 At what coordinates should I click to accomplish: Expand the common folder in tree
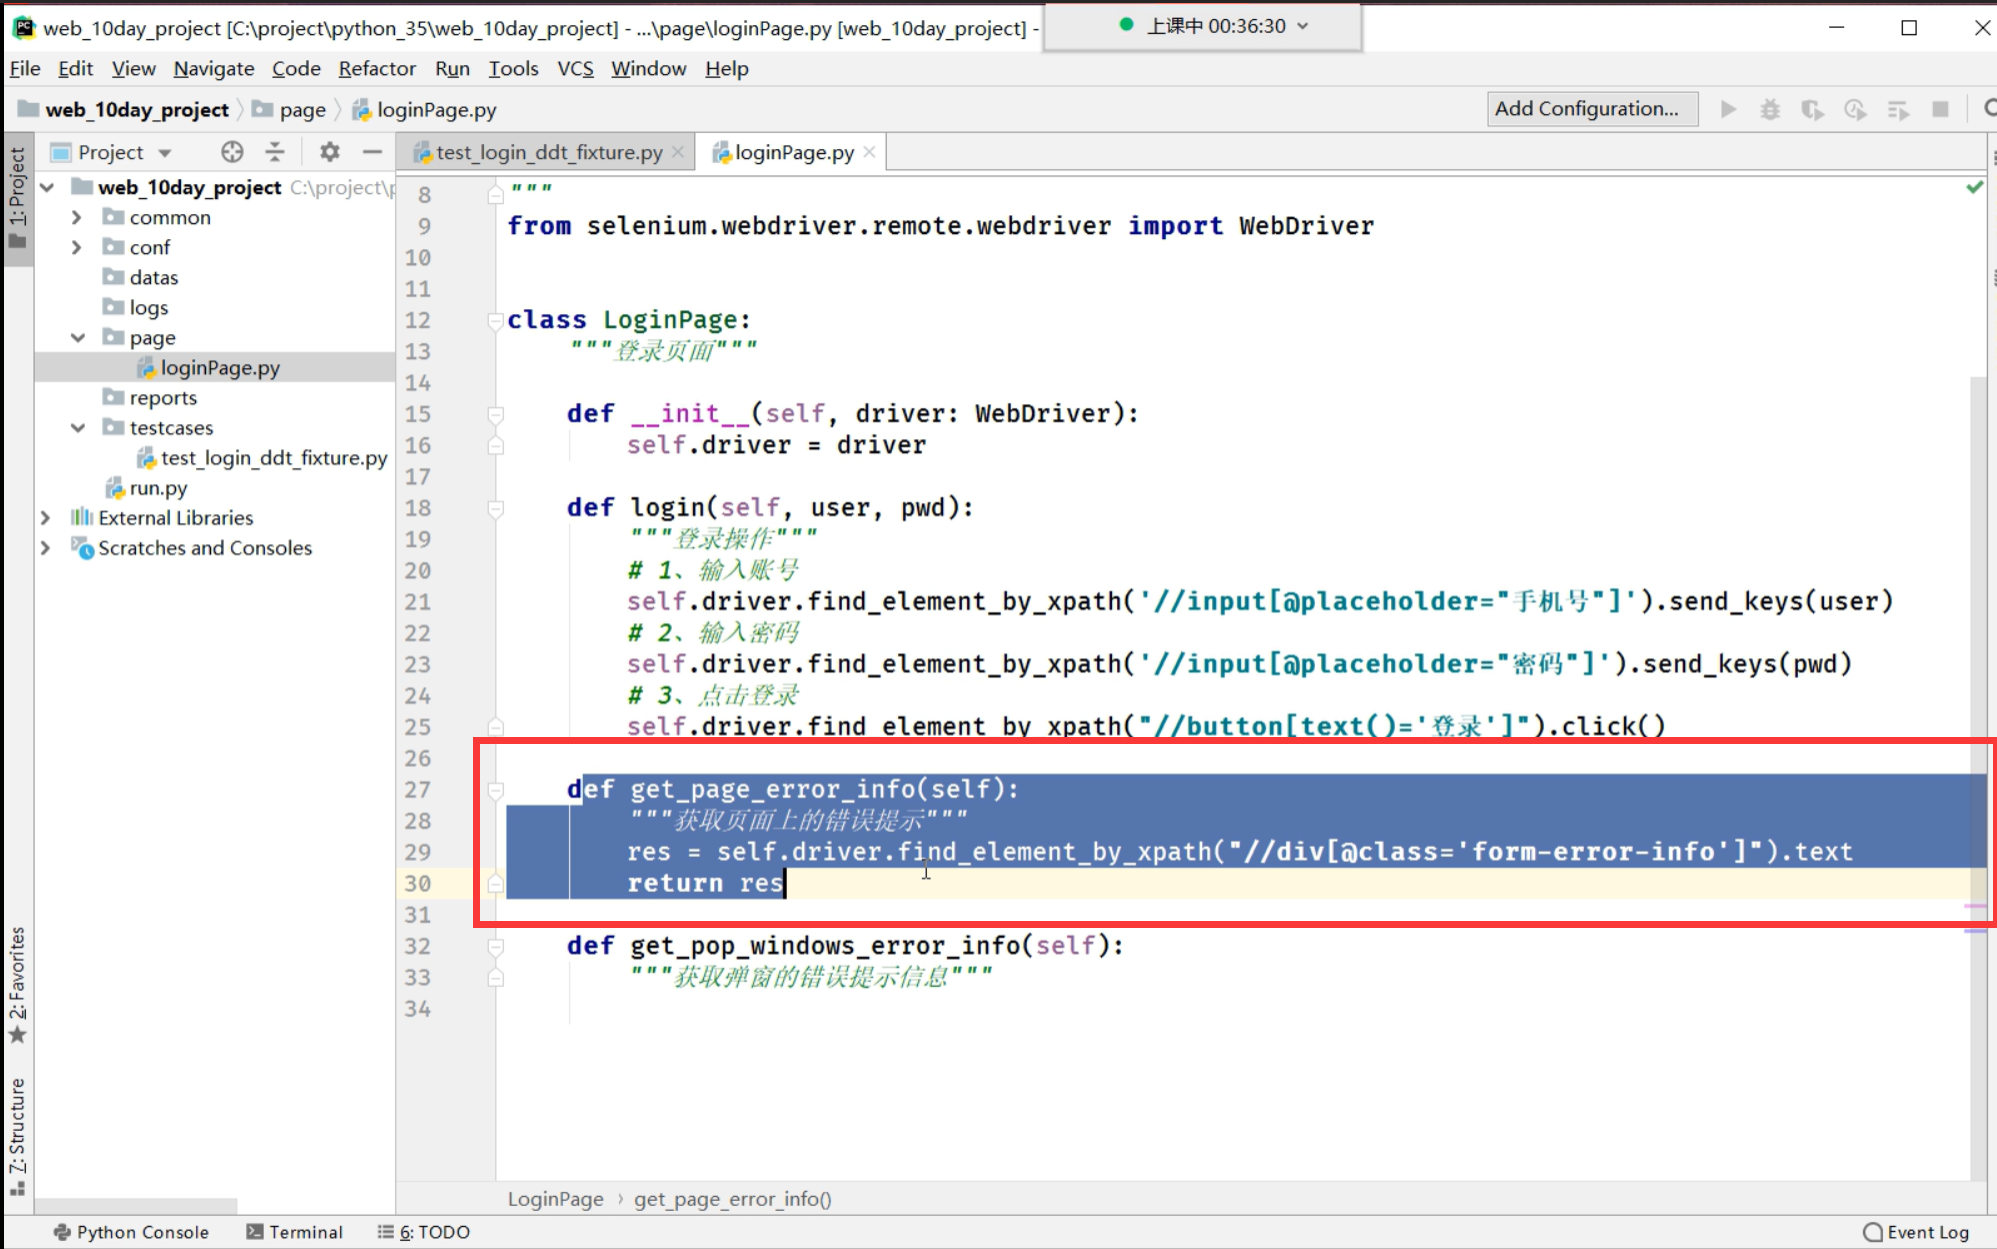(x=76, y=217)
